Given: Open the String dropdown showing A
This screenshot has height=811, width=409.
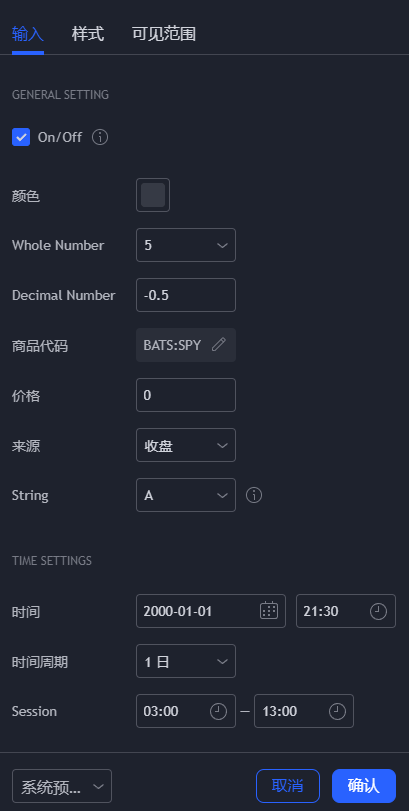Looking at the screenshot, I should pyautogui.click(x=186, y=495).
